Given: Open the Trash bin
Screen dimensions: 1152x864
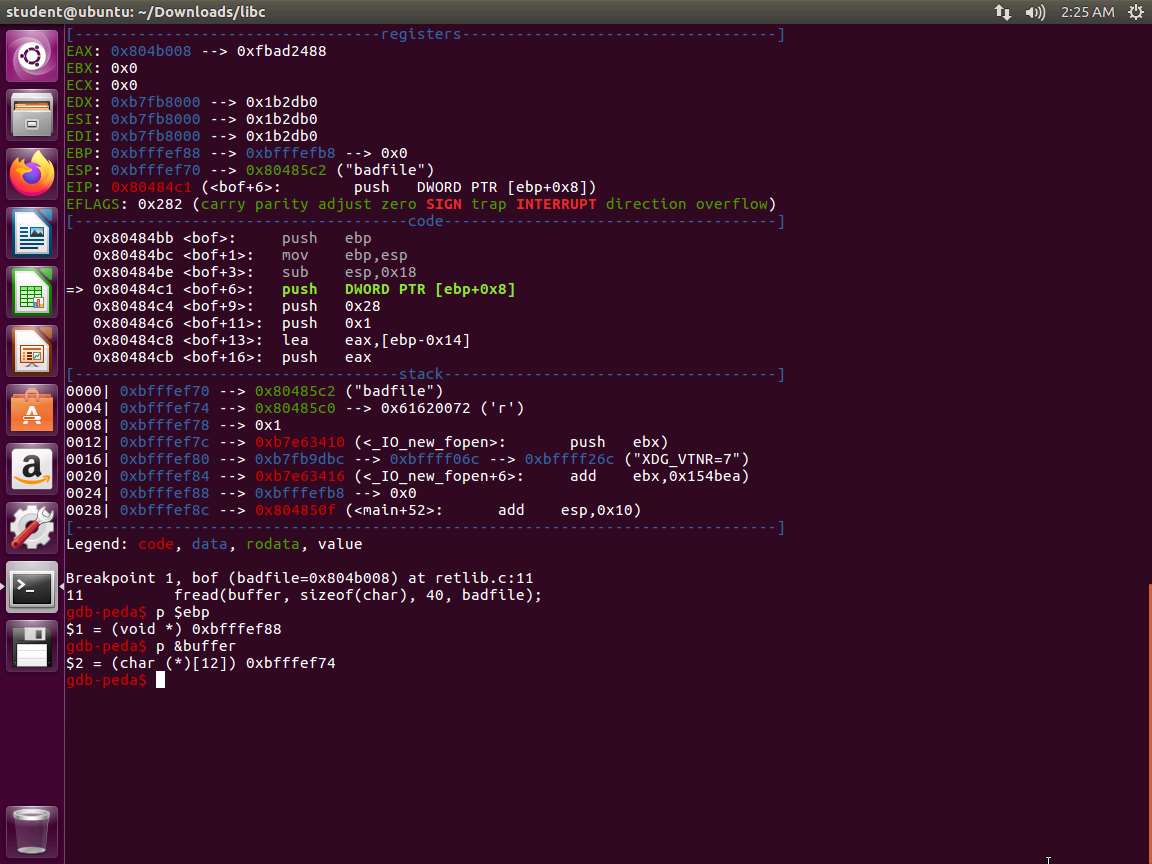Looking at the screenshot, I should [x=32, y=831].
